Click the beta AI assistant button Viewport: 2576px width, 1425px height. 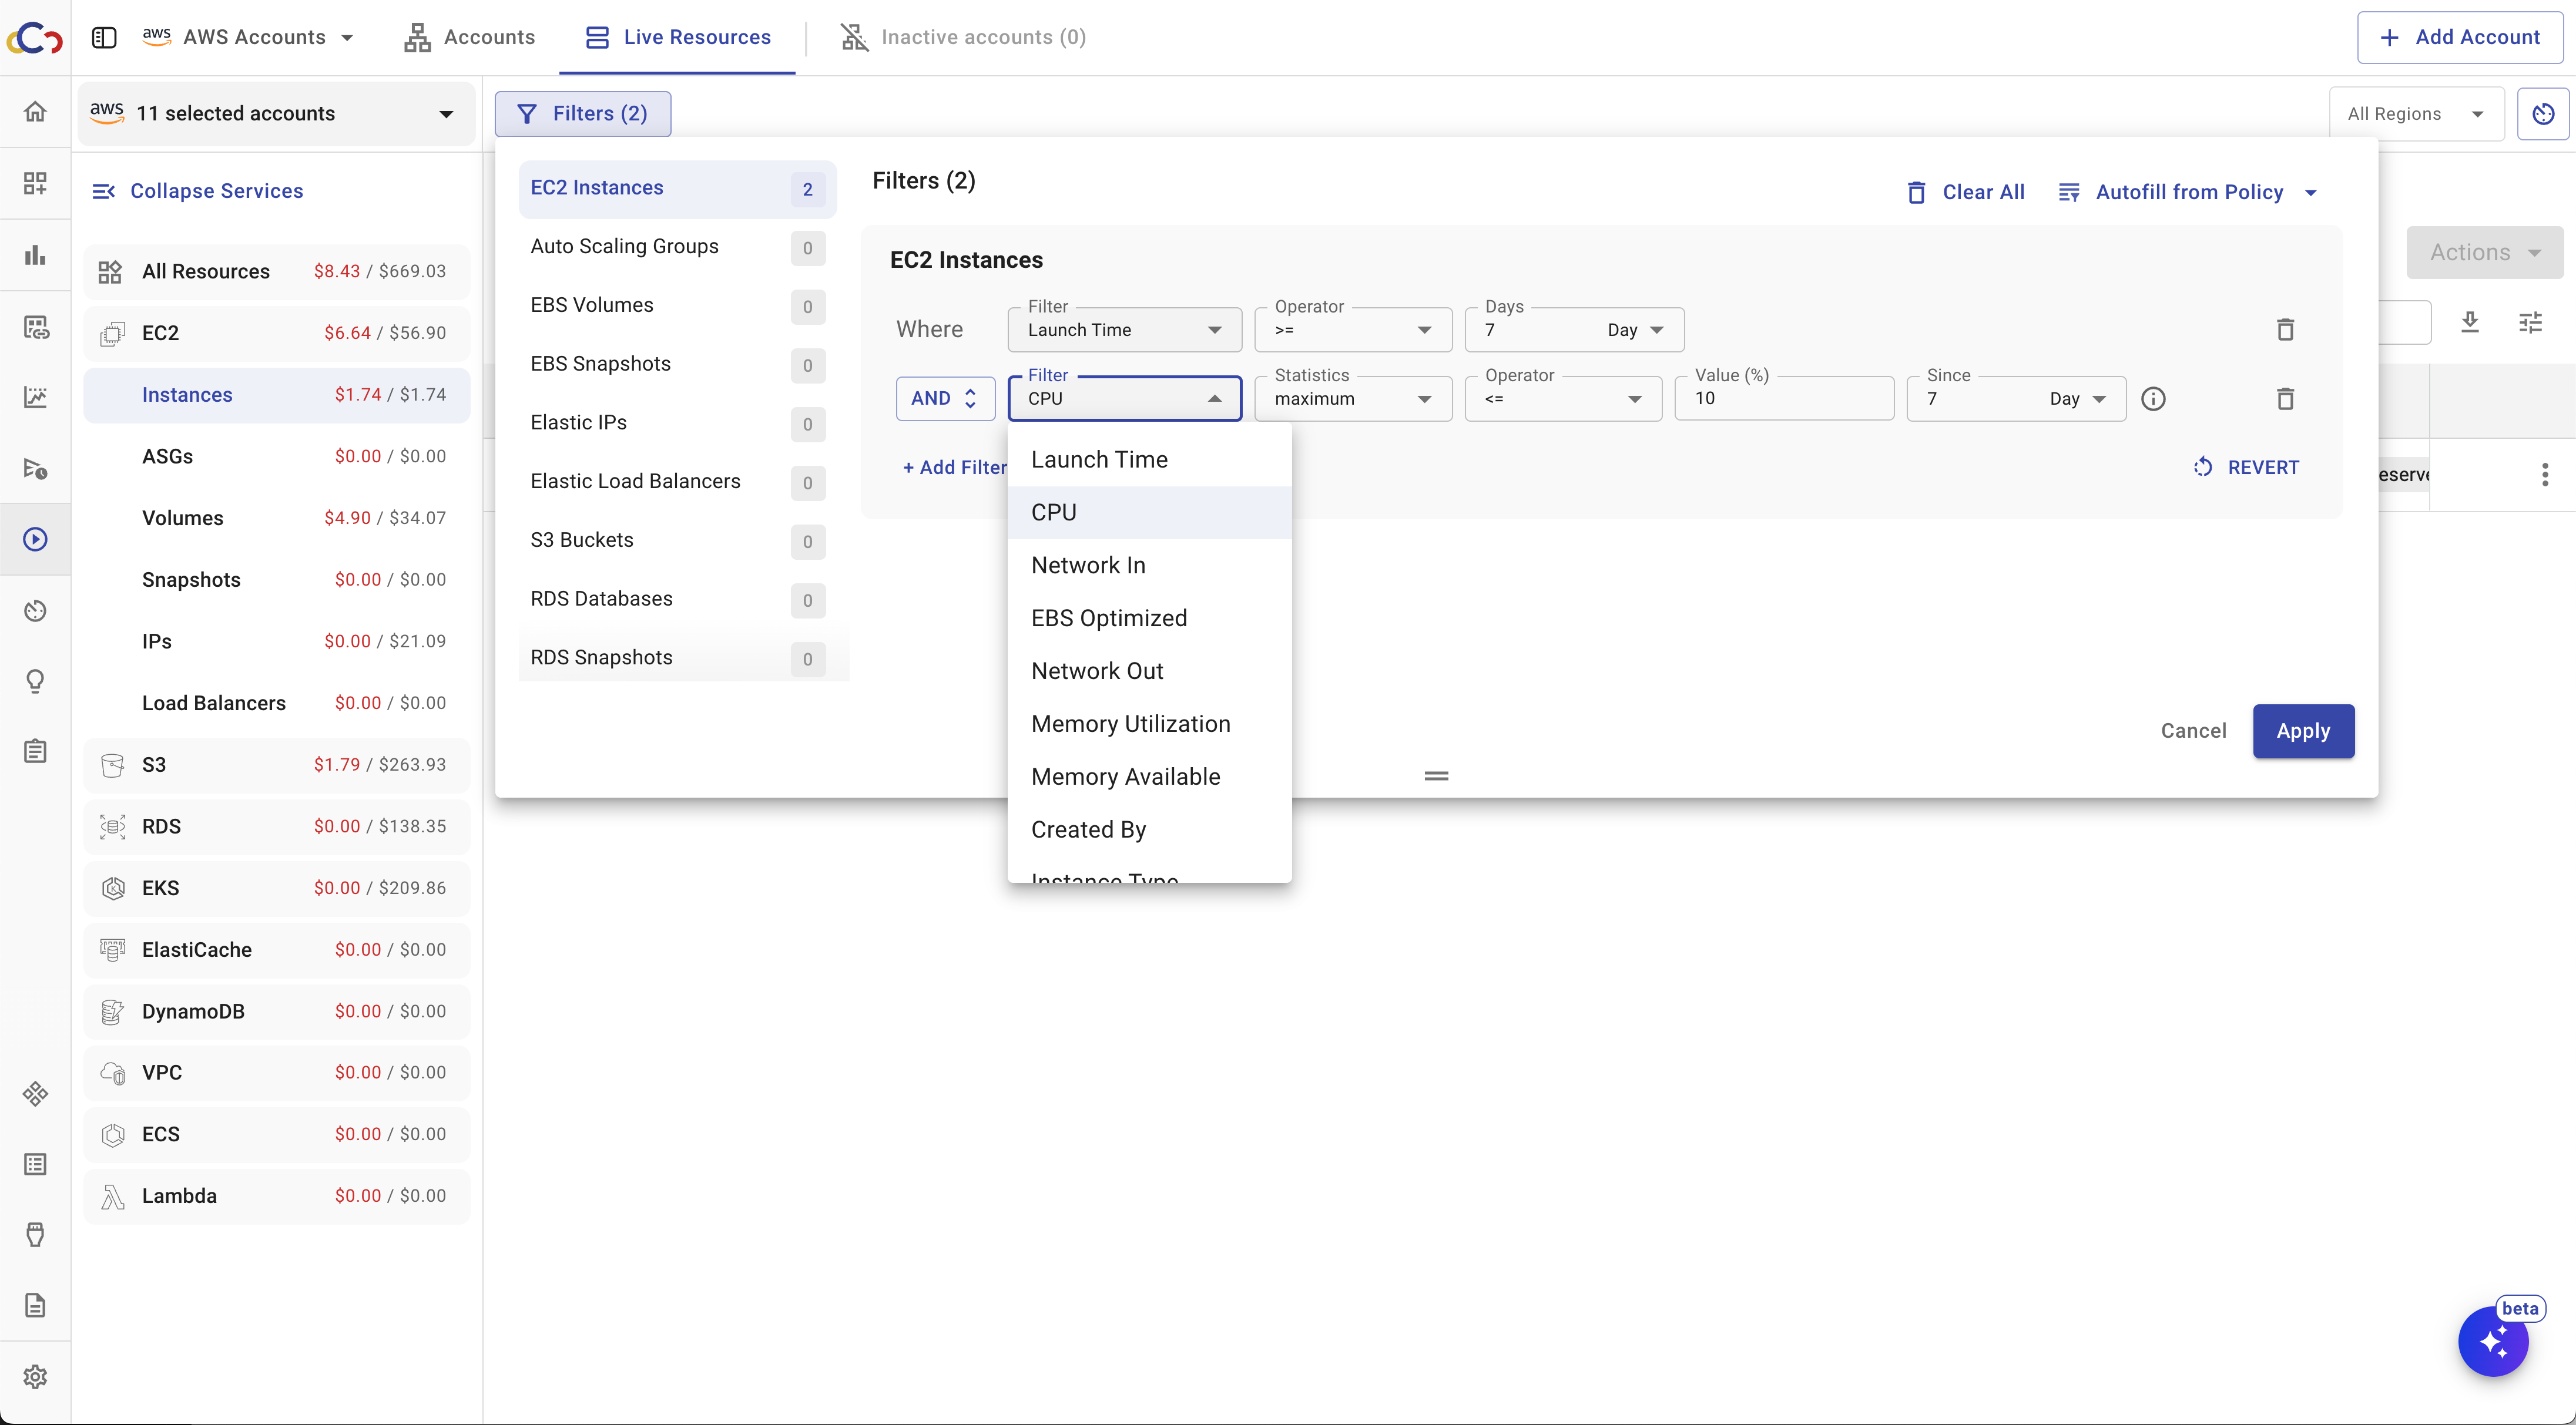pyautogui.click(x=2493, y=1341)
